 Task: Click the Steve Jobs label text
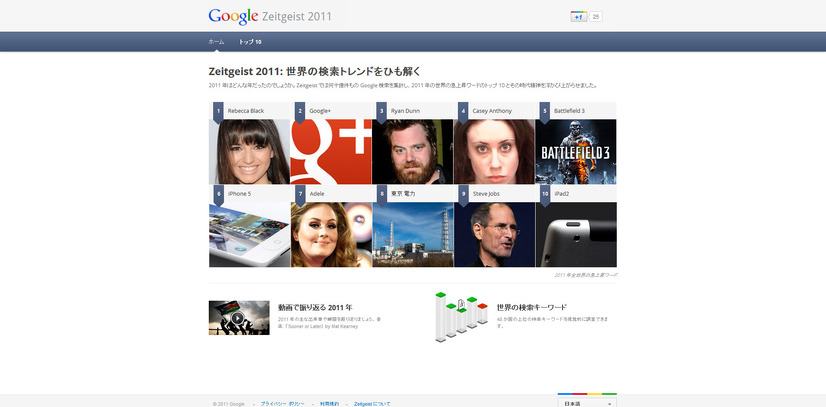486,194
